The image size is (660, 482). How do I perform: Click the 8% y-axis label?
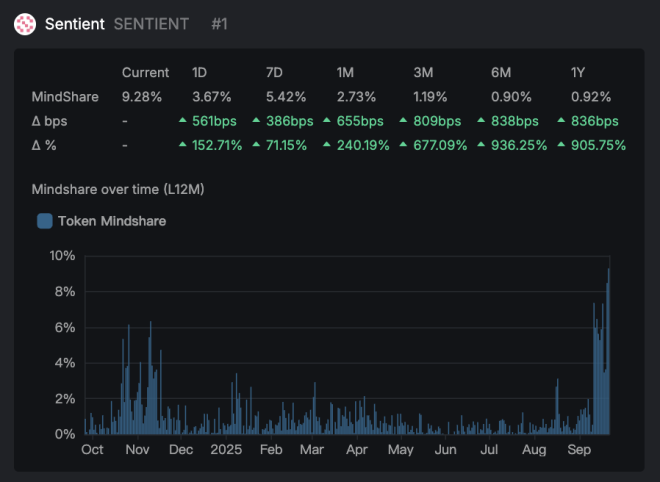(x=65, y=291)
